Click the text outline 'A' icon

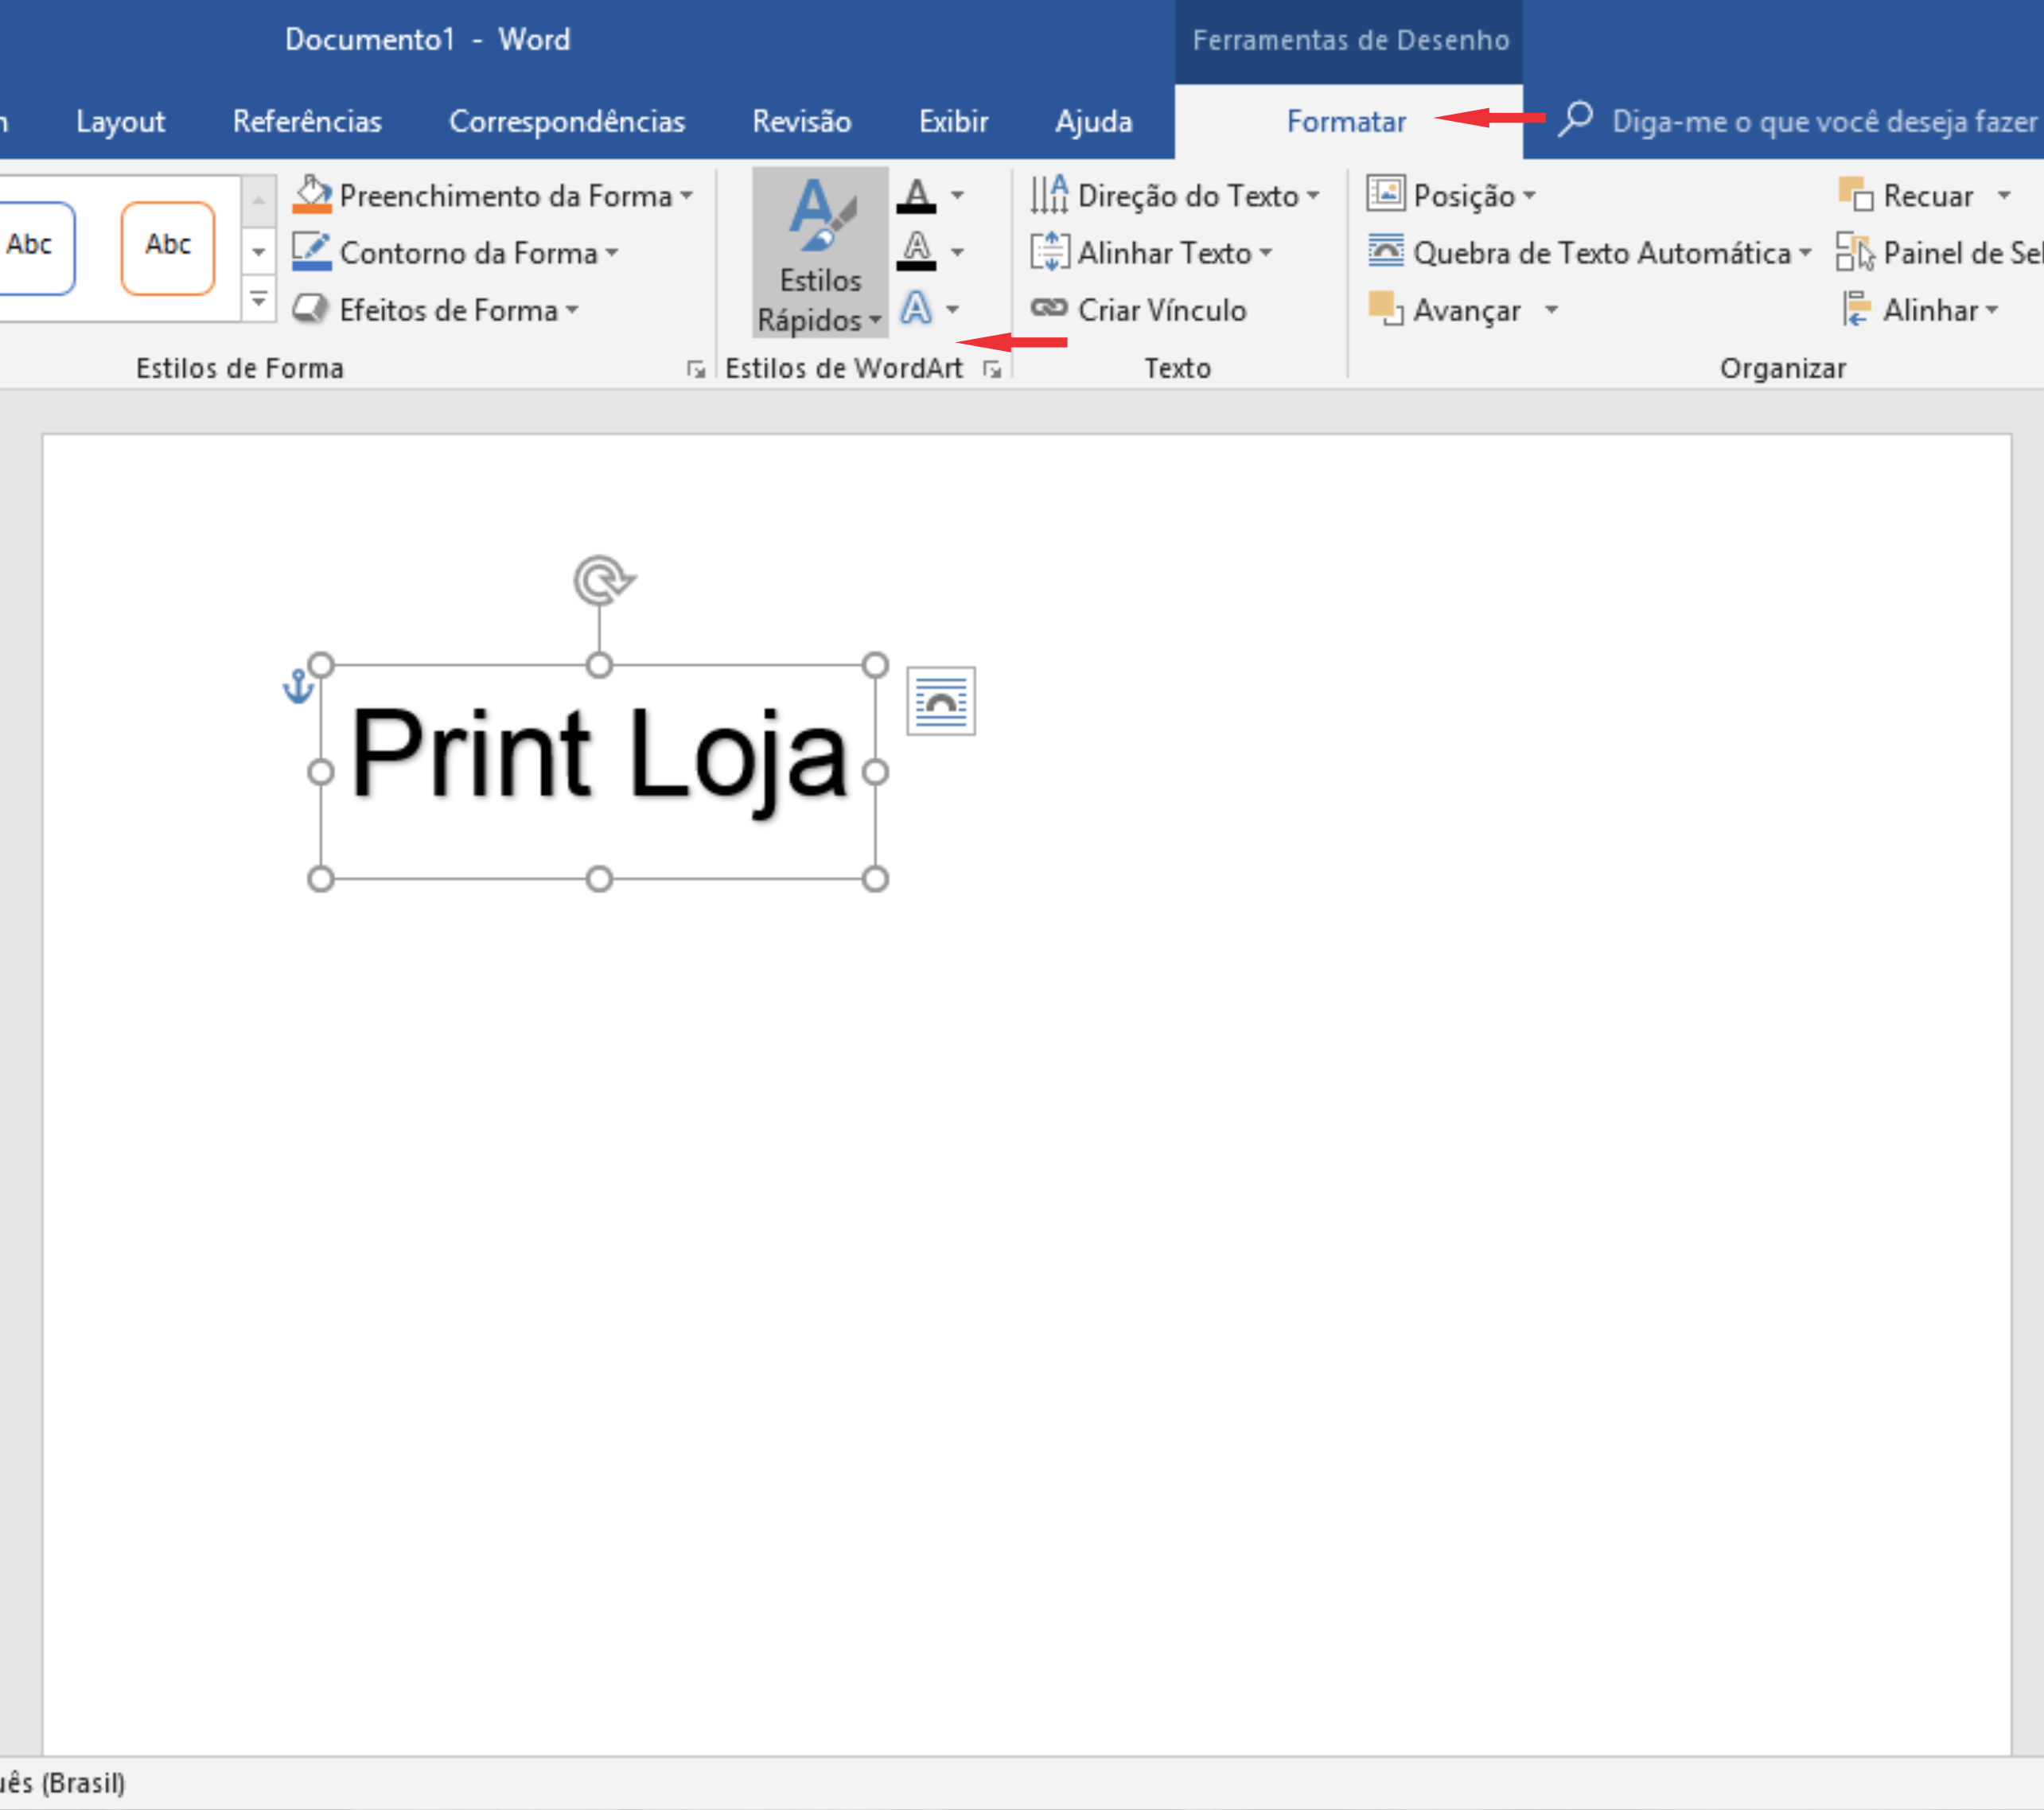[x=916, y=252]
